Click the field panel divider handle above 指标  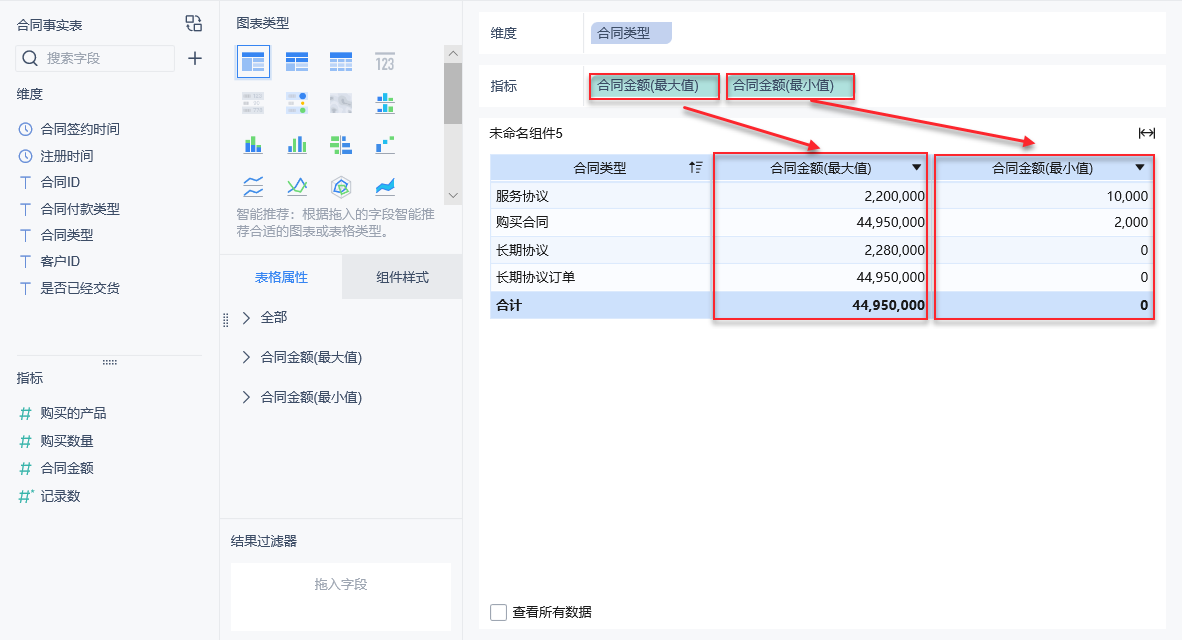click(x=109, y=362)
